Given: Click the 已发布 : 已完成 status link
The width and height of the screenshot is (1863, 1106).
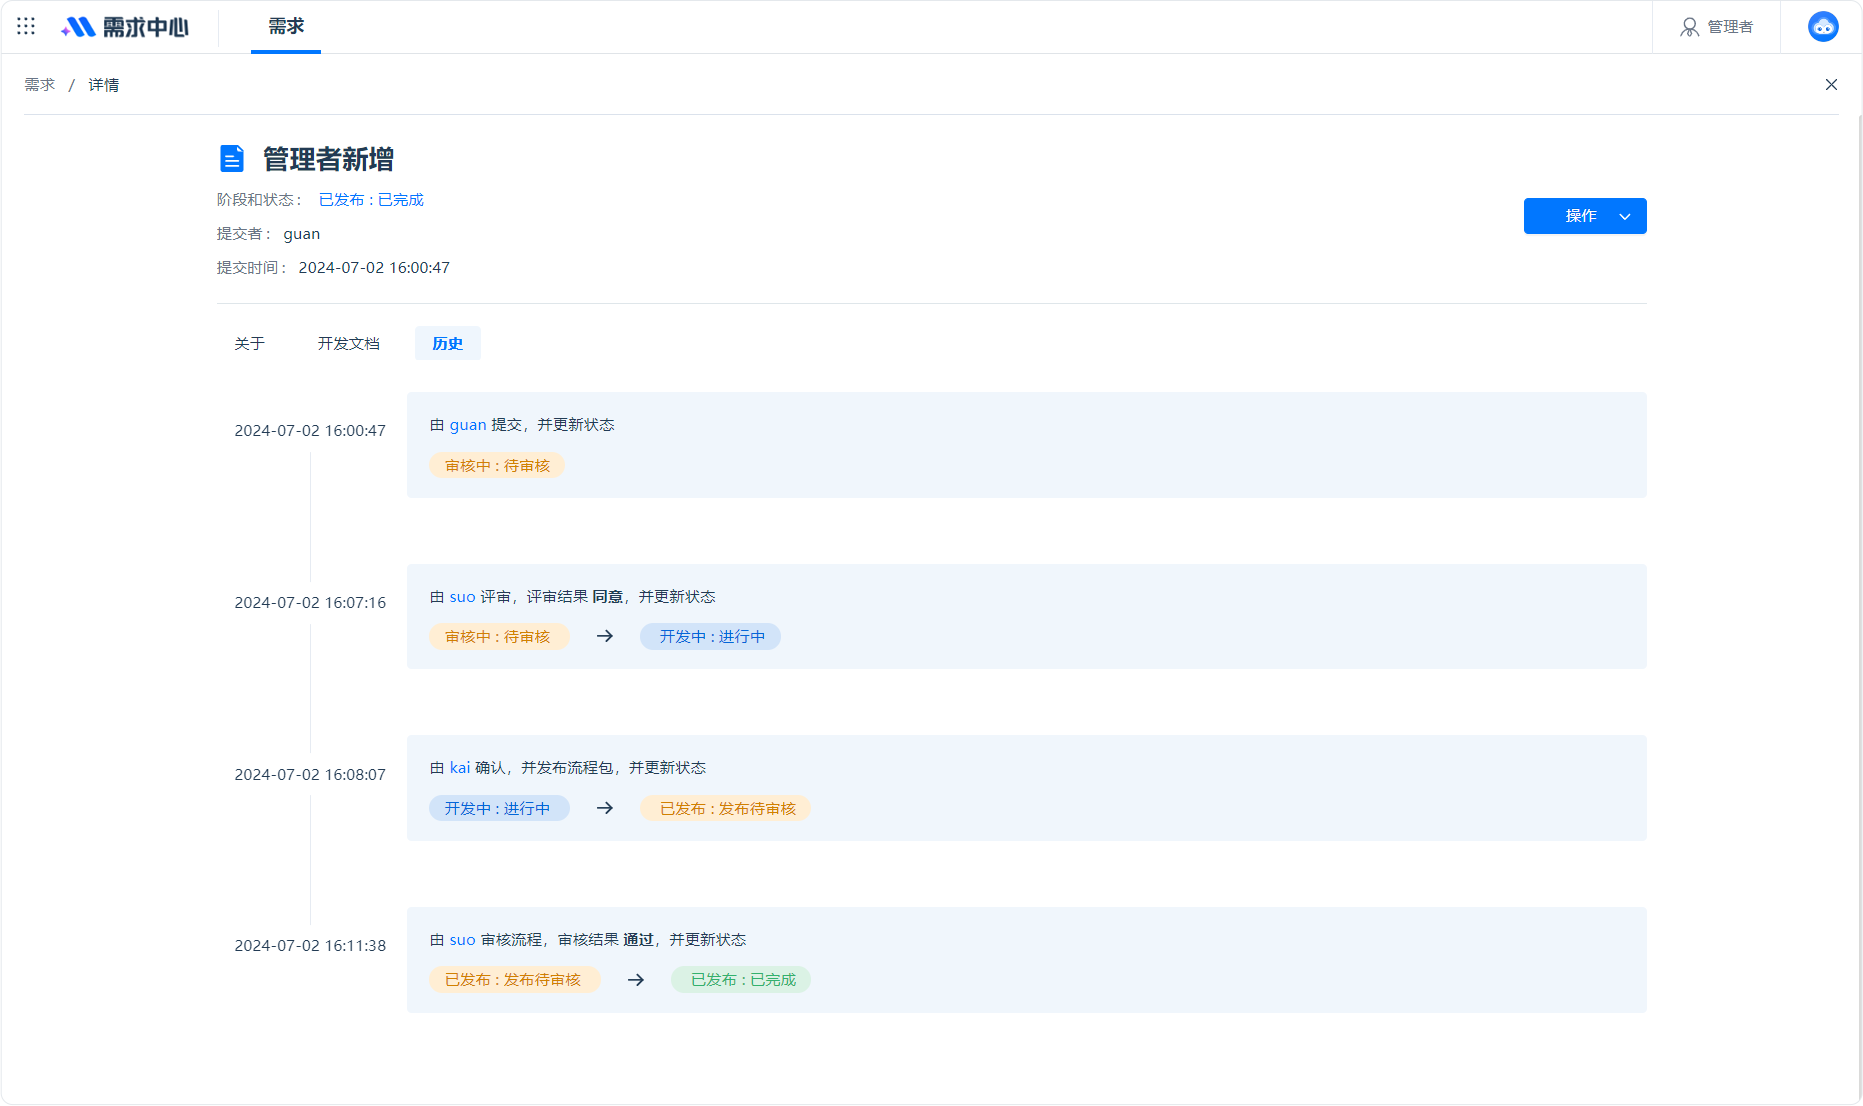Looking at the screenshot, I should [371, 200].
